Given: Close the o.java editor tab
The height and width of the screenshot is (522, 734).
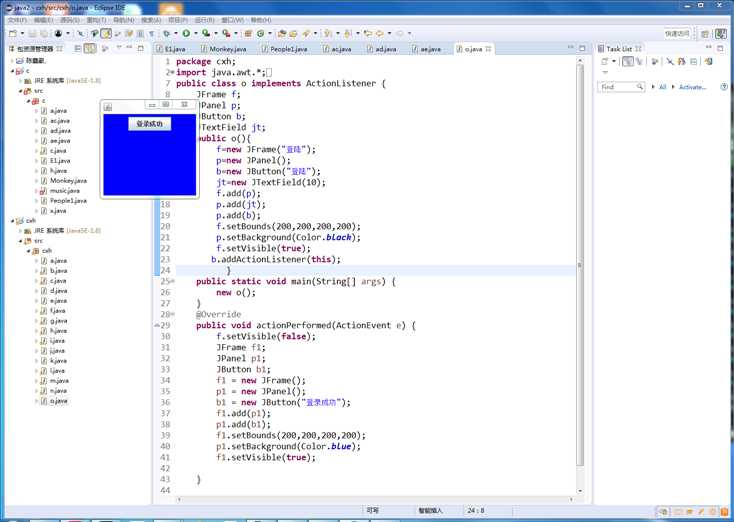Looking at the screenshot, I should (x=489, y=49).
